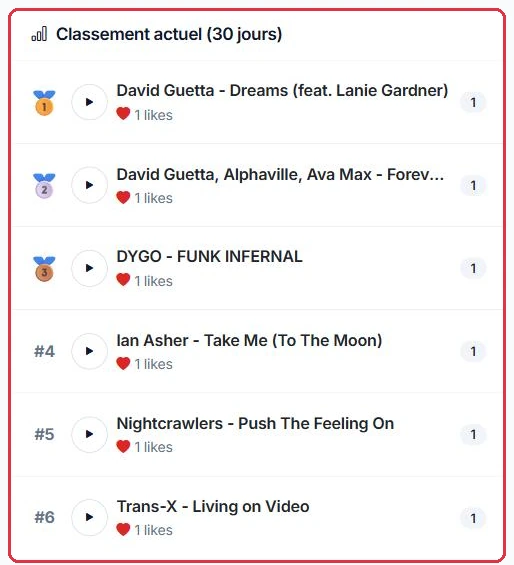
Task: Toggle heart on Trans-X - Living on Video
Action: coord(123,529)
